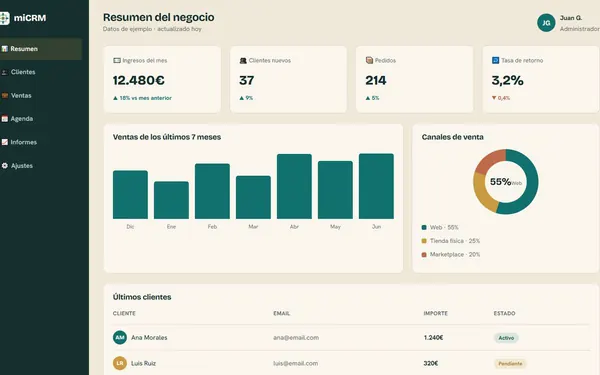Click the Juan G. user name
This screenshot has width=600, height=375.
[571, 18]
